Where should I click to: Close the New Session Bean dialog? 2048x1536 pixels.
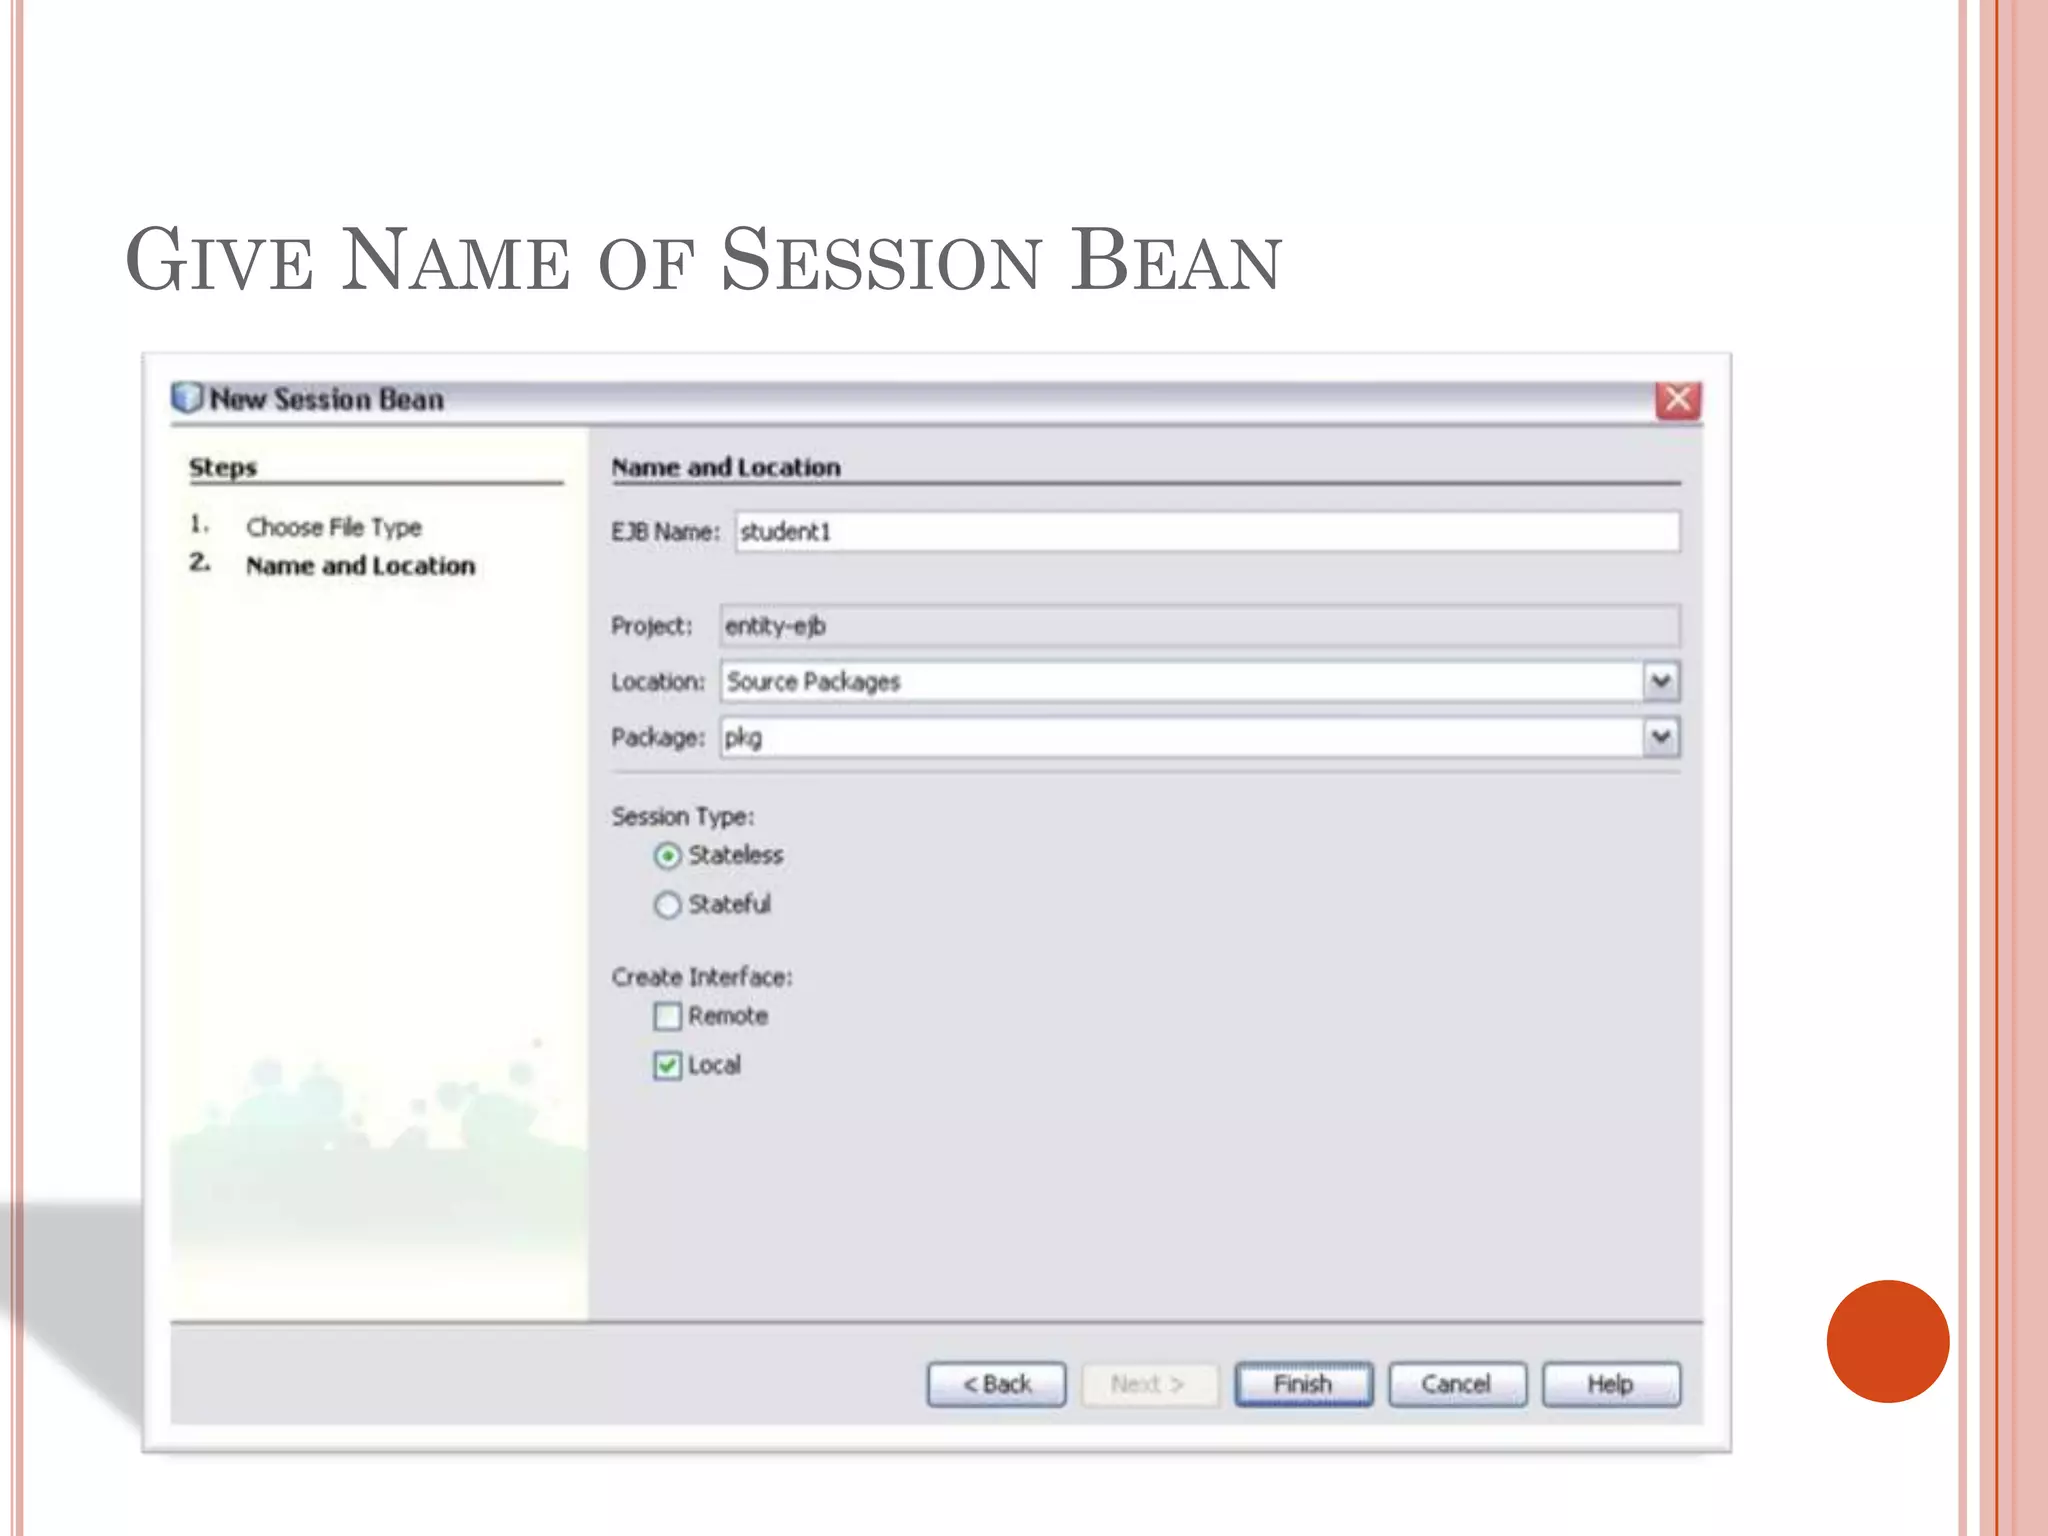pyautogui.click(x=1678, y=400)
